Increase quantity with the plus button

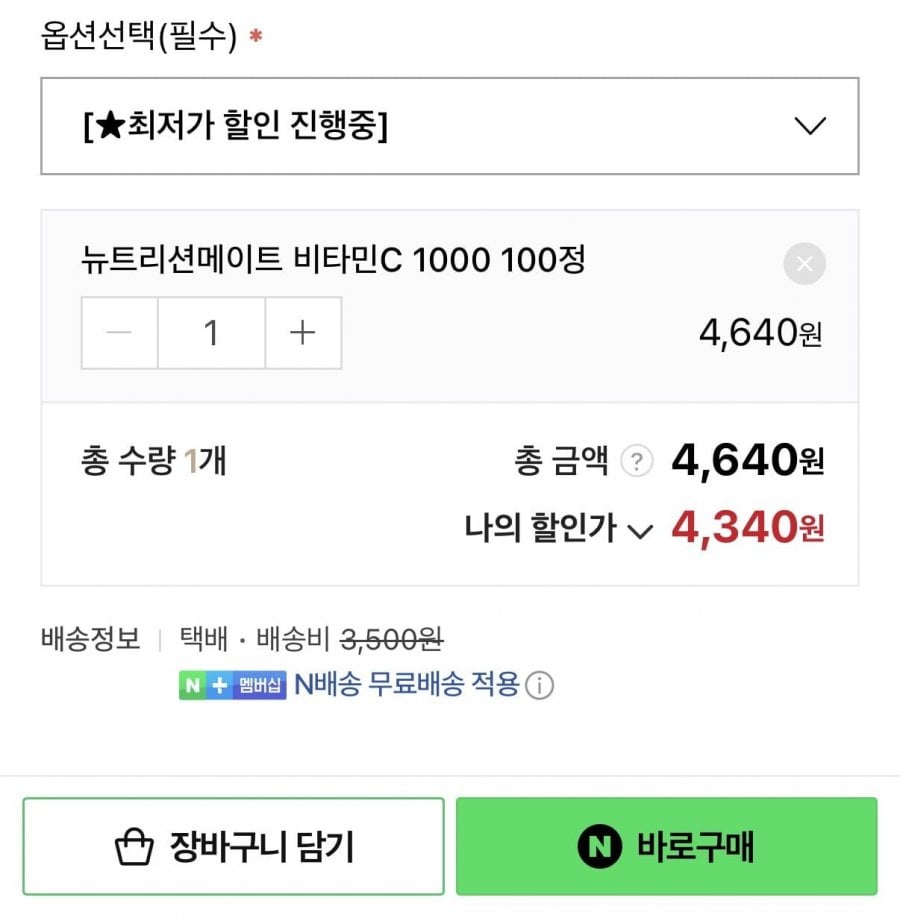pos(302,333)
